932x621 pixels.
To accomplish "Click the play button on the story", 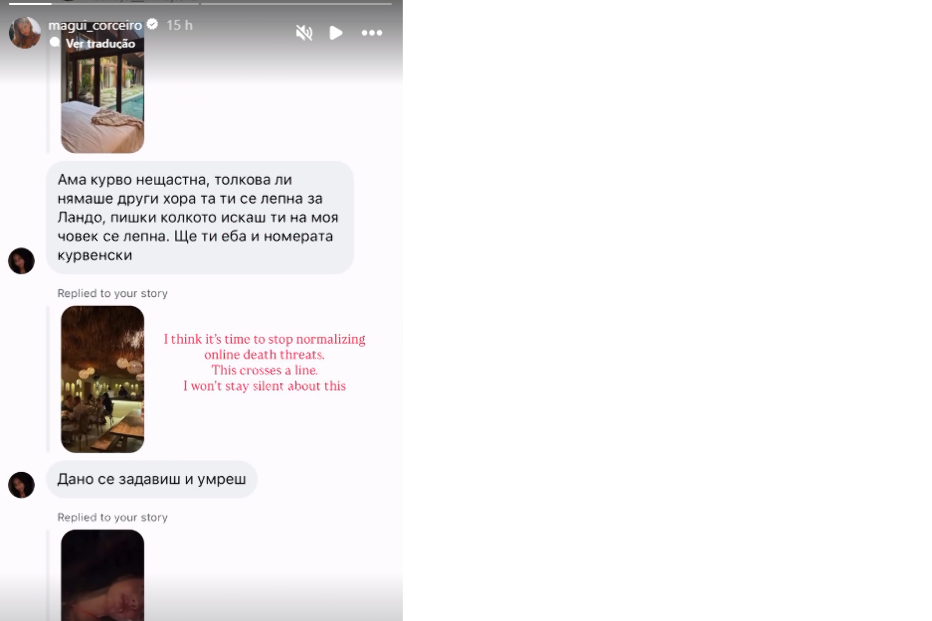I will tap(336, 33).
